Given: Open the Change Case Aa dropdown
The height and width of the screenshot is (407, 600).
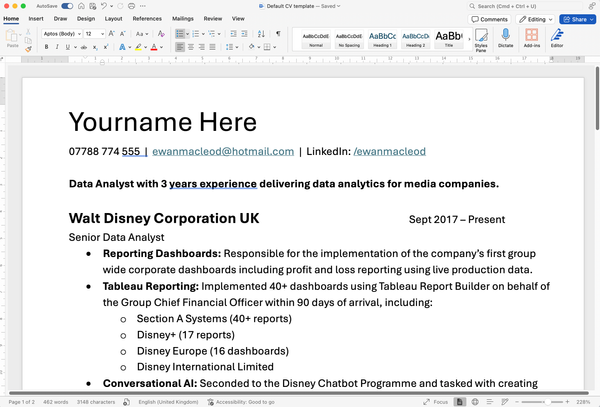Looking at the screenshot, I should [142, 34].
